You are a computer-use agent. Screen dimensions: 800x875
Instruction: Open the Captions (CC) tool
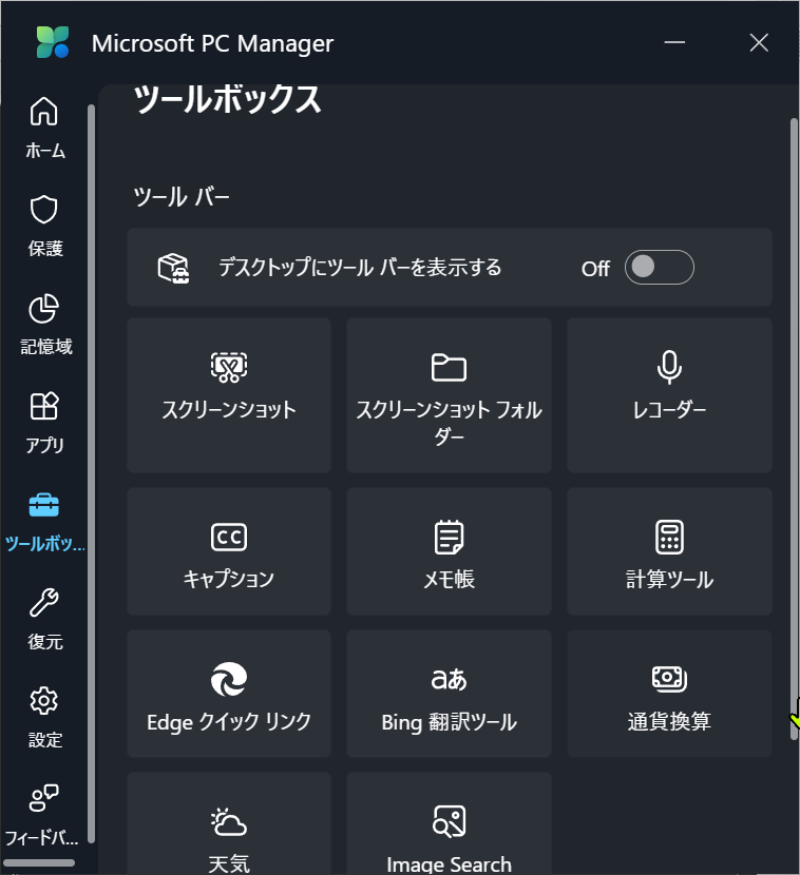tap(229, 552)
